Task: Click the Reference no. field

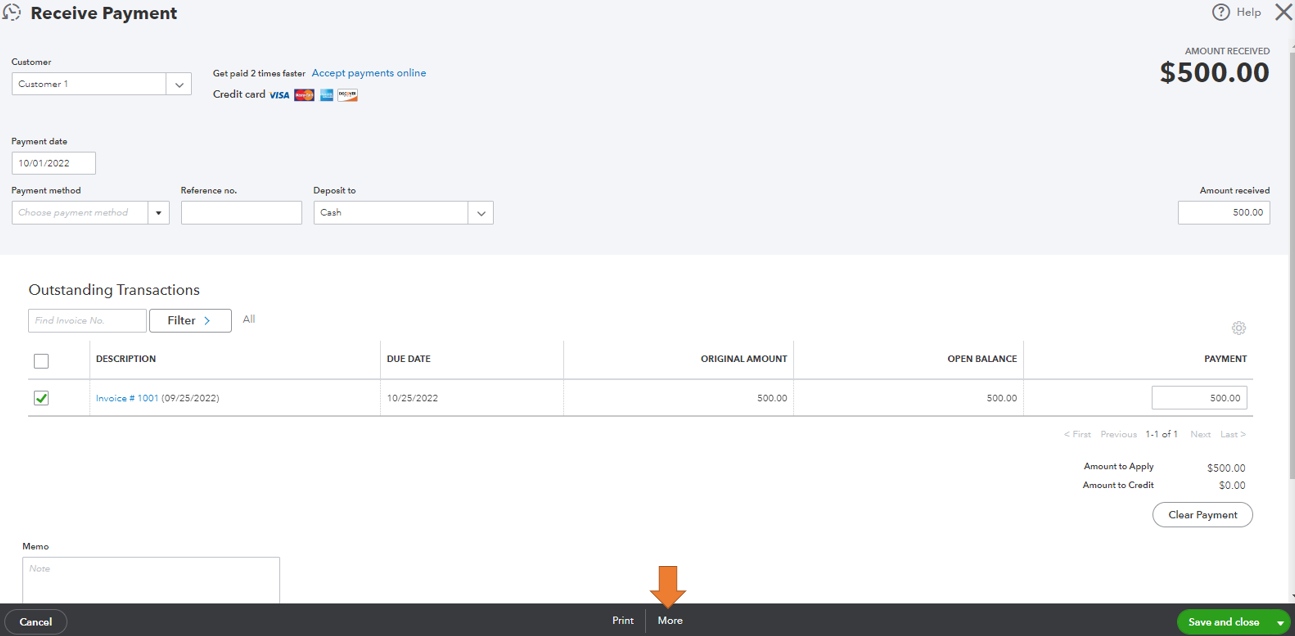Action: tap(241, 212)
